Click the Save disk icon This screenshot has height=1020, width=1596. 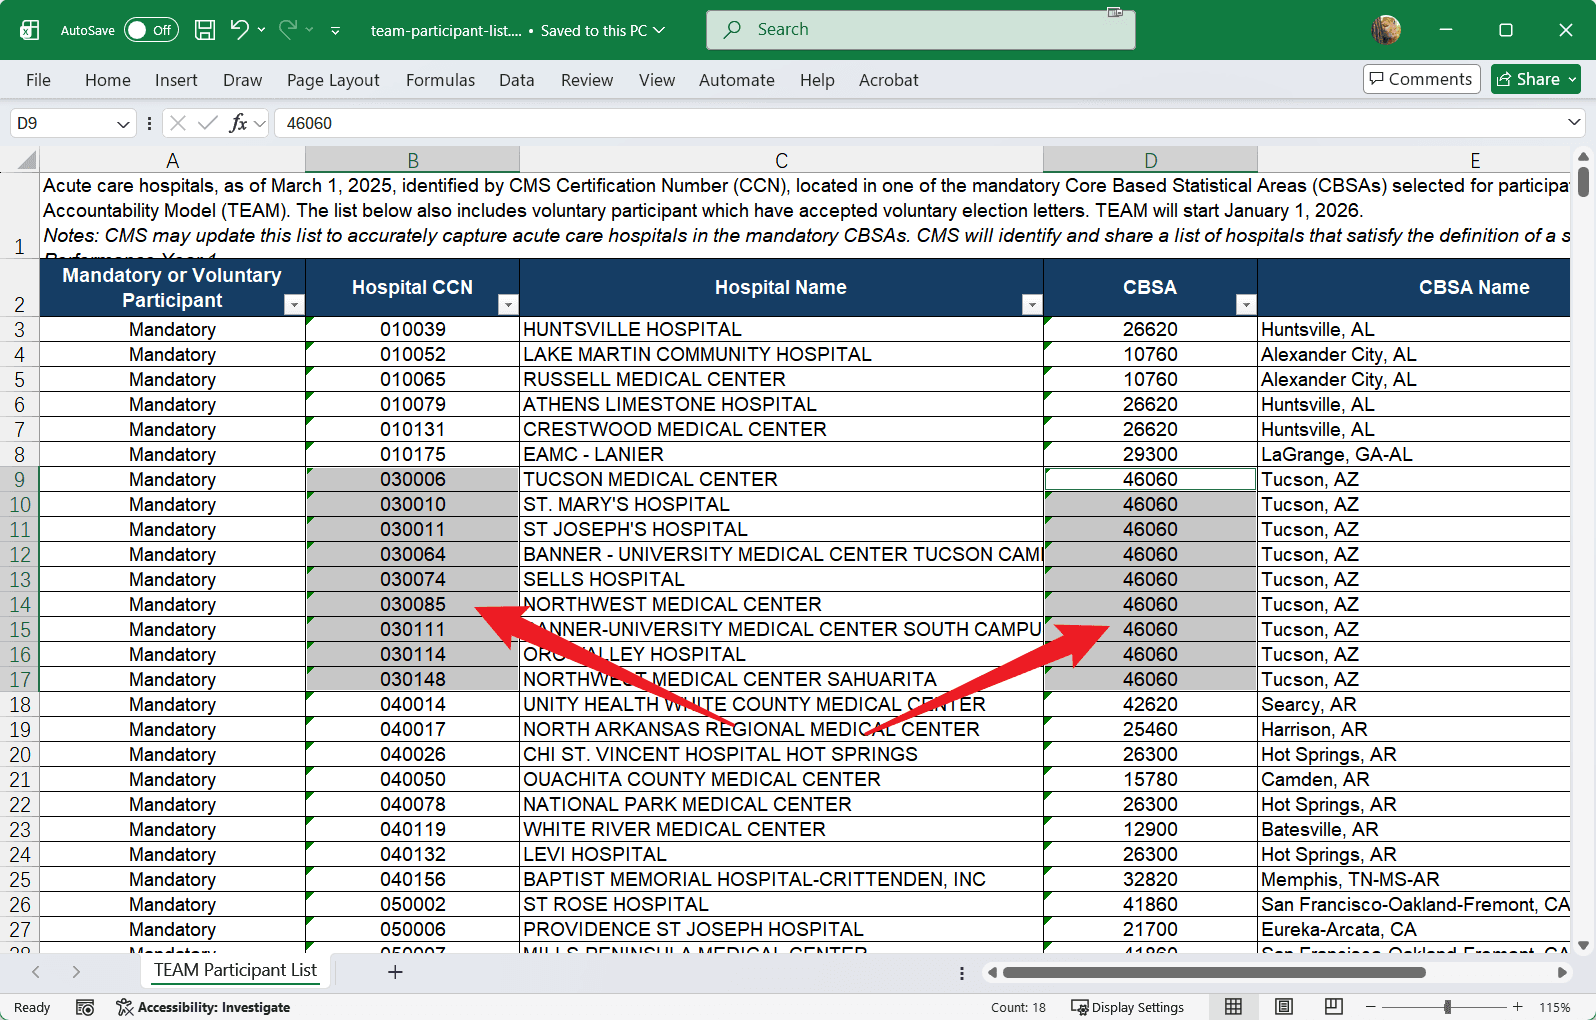point(205,30)
